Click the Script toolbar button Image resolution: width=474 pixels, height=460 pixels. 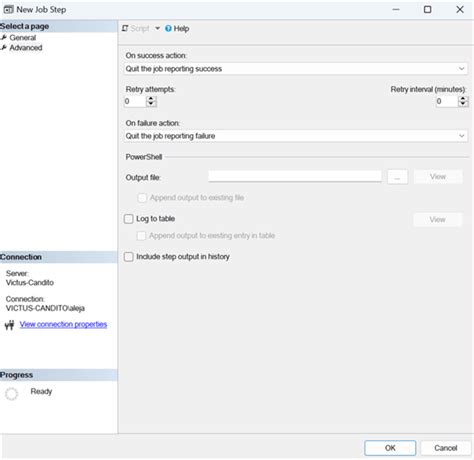pyautogui.click(x=136, y=29)
